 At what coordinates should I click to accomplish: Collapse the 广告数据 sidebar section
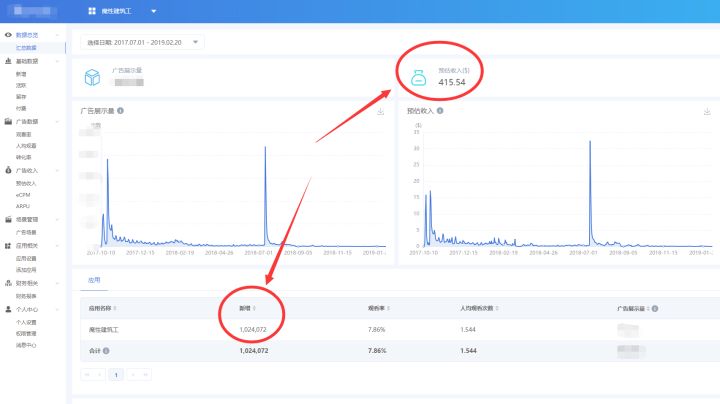tap(57, 122)
